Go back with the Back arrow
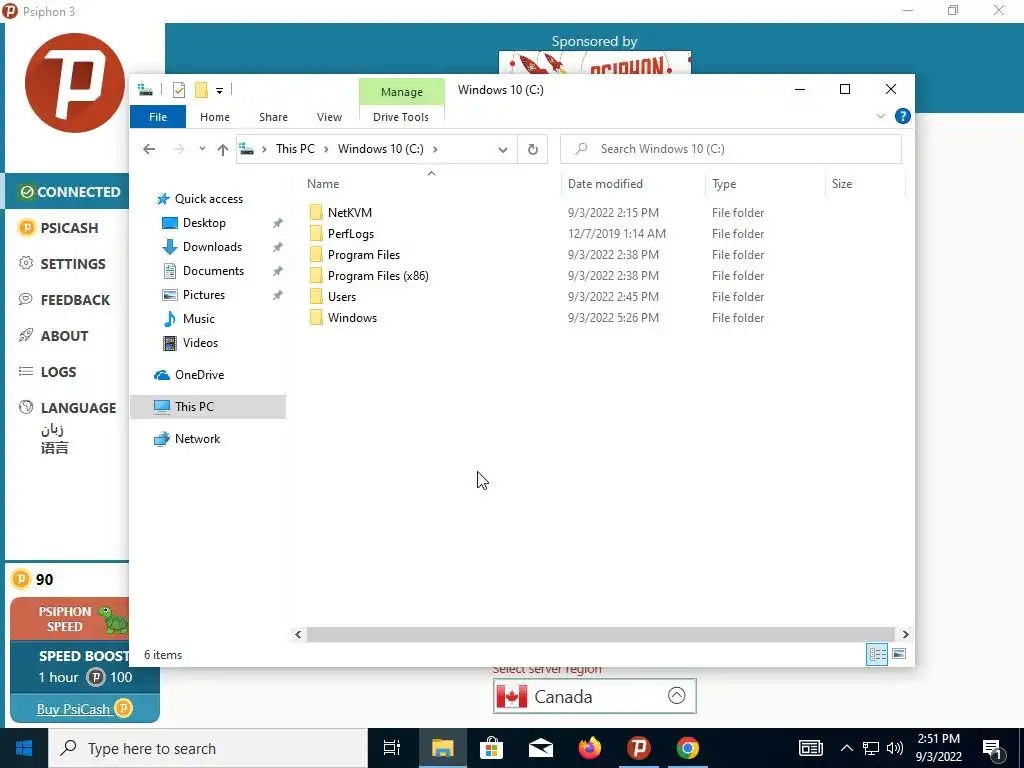The height and width of the screenshot is (768, 1024). coord(149,149)
